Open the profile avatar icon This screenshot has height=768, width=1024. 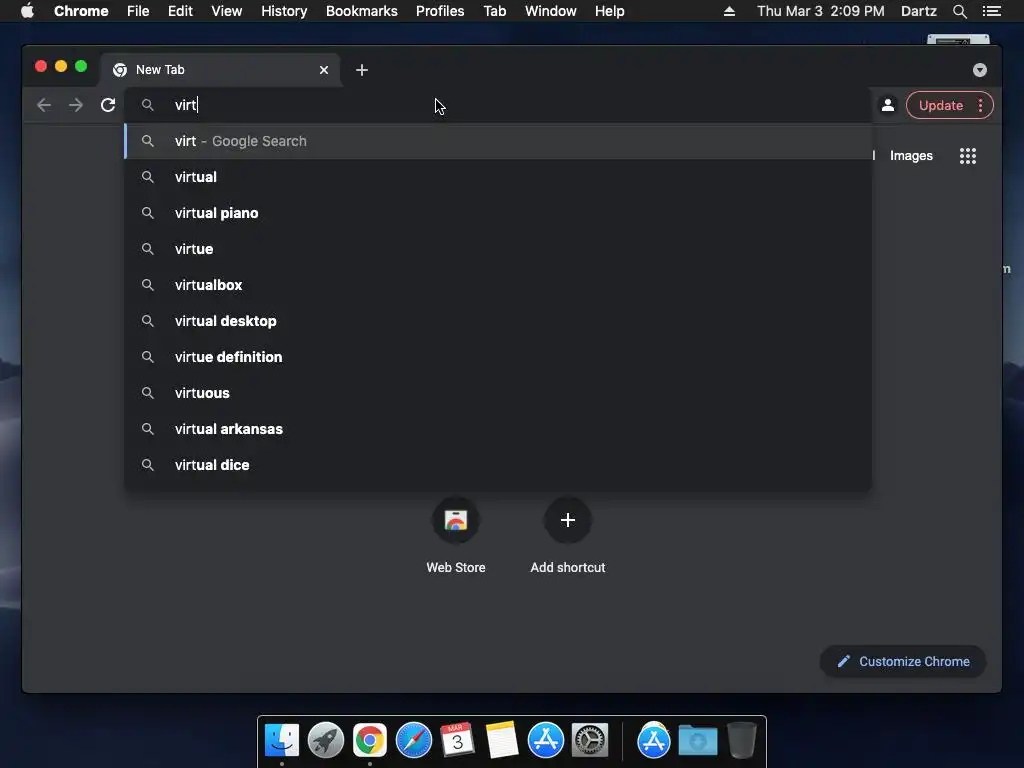pyautogui.click(x=888, y=105)
